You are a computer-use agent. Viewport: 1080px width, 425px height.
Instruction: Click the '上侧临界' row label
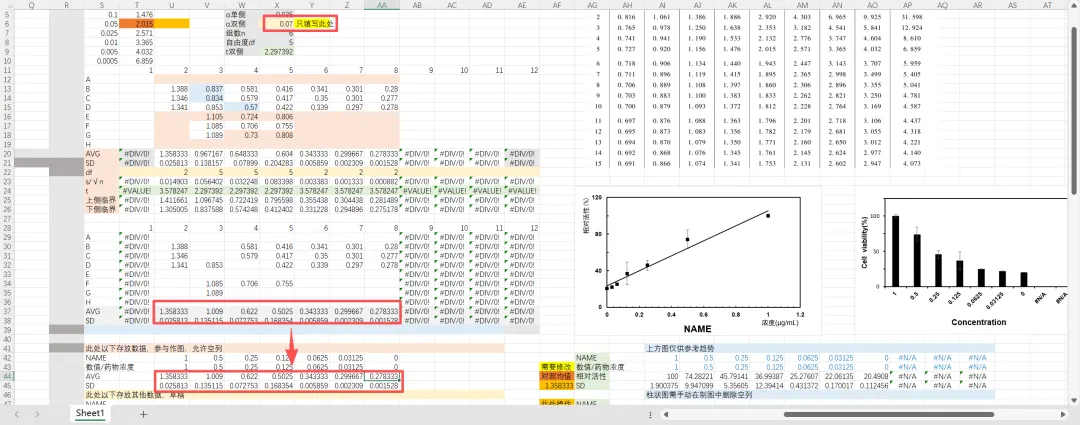(102, 200)
